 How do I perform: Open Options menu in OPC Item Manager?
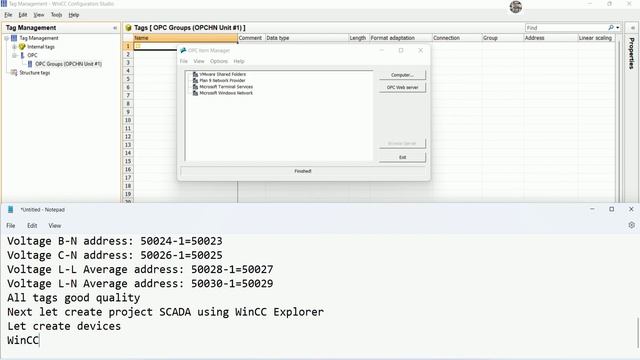[219, 61]
